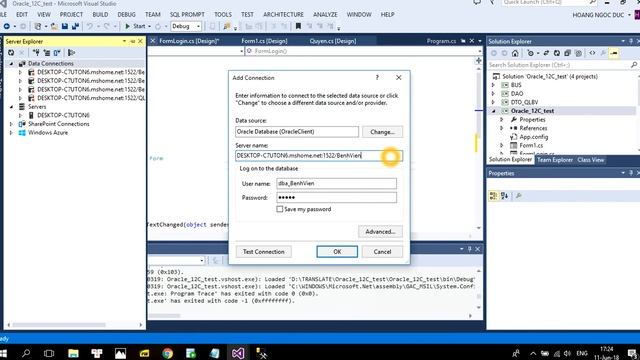Click the Search Solution Explorer box
The height and width of the screenshot is (360, 640).
(559, 65)
